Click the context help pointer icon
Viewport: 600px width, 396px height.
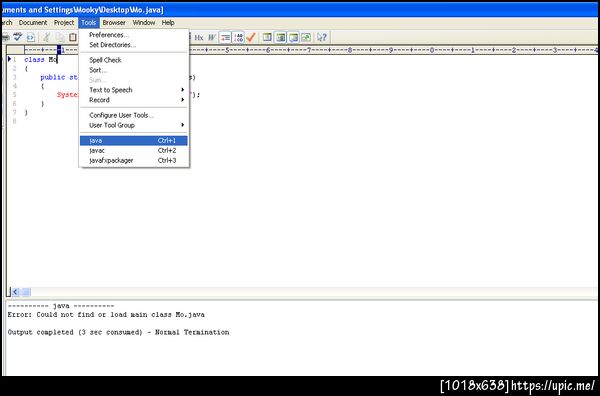click(x=322, y=37)
